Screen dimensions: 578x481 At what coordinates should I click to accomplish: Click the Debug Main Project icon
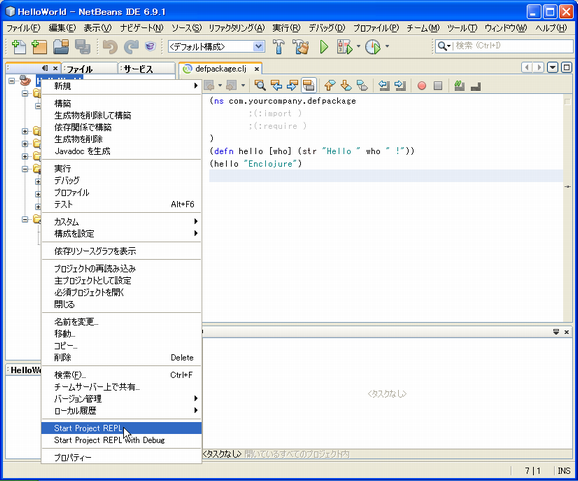pos(344,47)
